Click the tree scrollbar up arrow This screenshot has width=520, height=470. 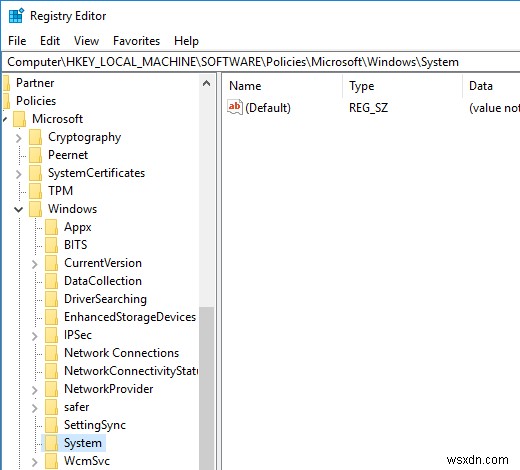point(207,83)
